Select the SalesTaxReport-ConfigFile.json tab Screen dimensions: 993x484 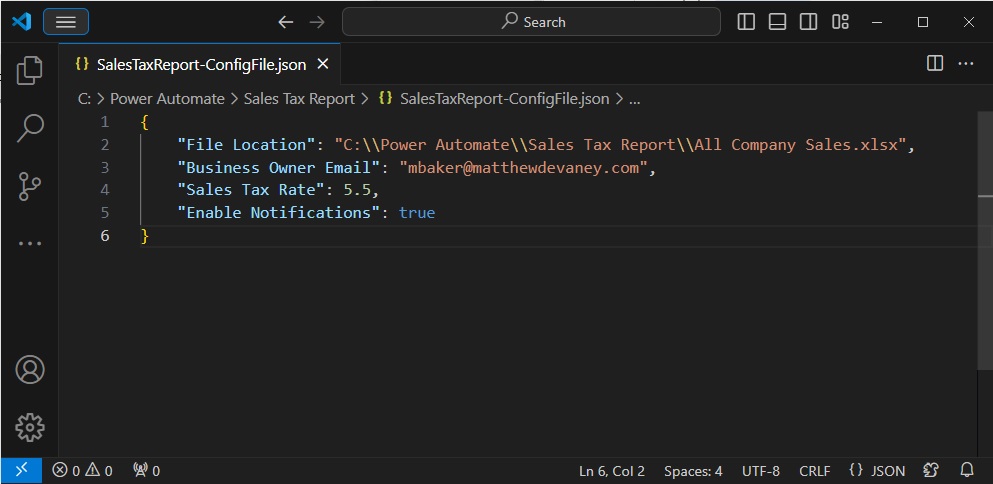pos(199,64)
